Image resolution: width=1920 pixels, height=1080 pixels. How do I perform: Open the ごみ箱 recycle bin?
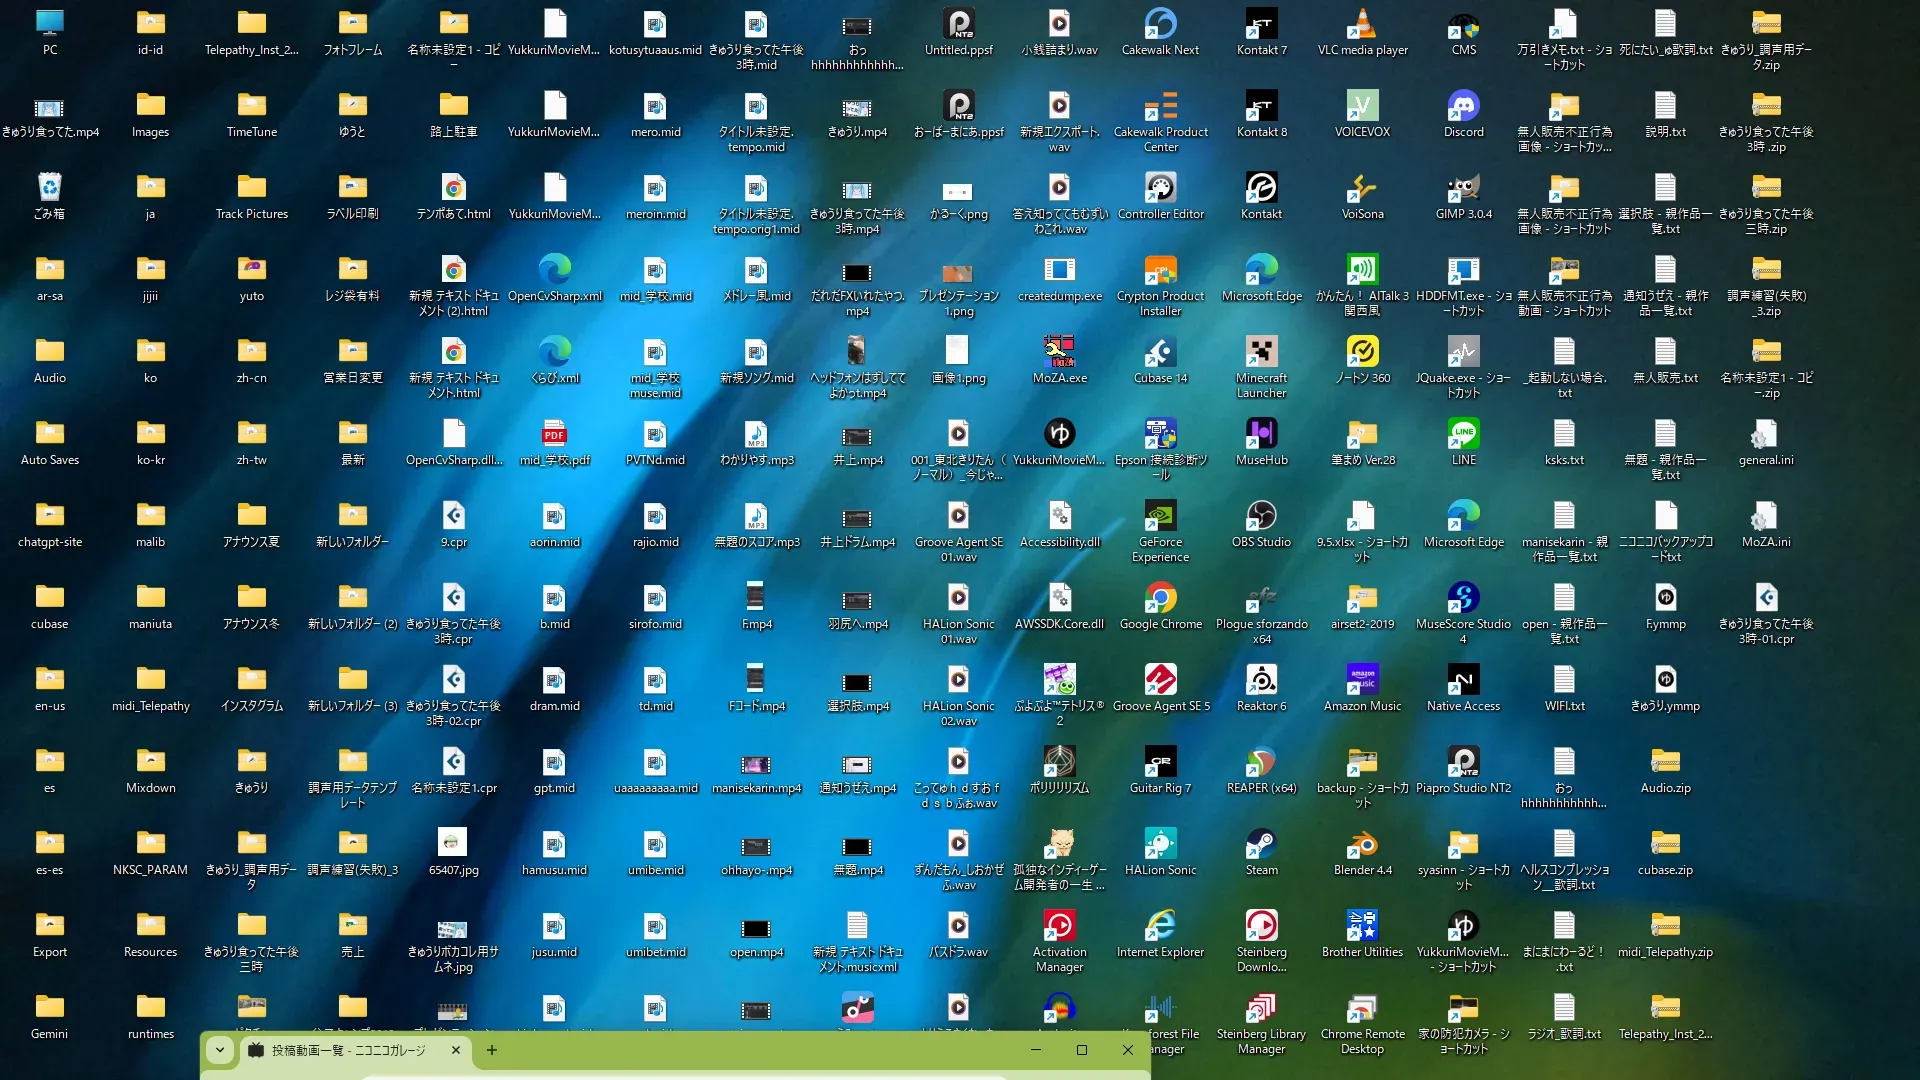click(49, 188)
